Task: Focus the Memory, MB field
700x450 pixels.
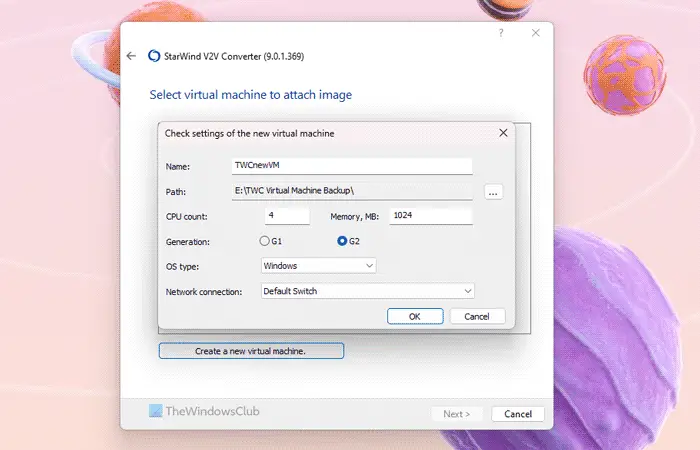Action: [431, 216]
